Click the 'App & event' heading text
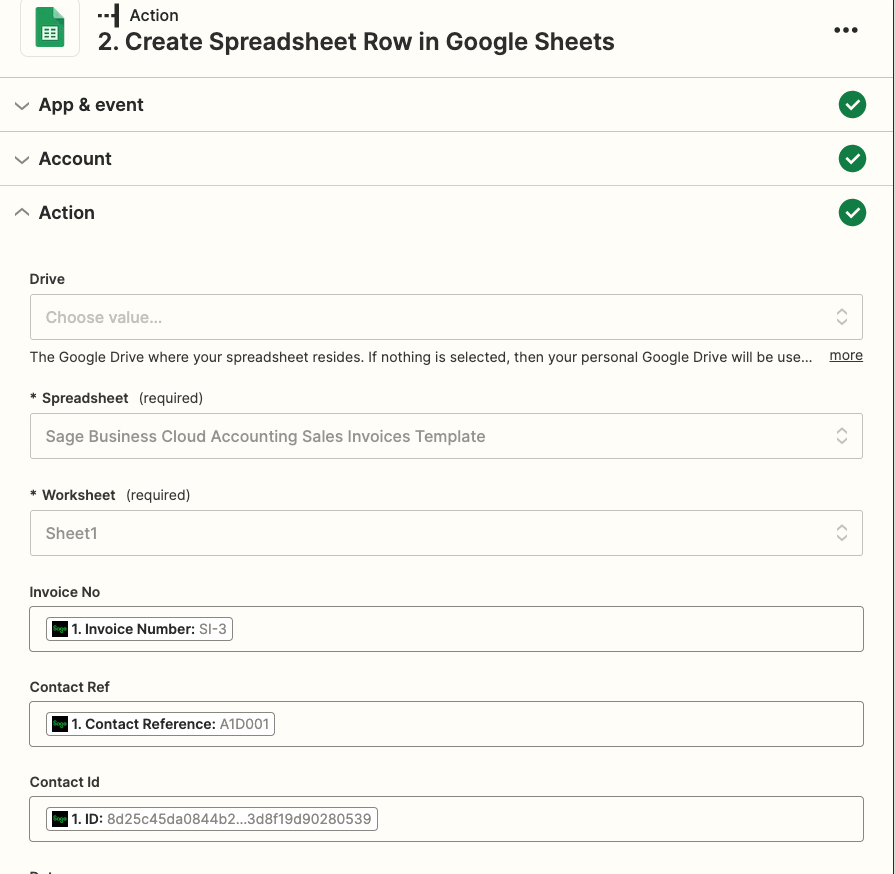This screenshot has height=874, width=895. click(91, 105)
